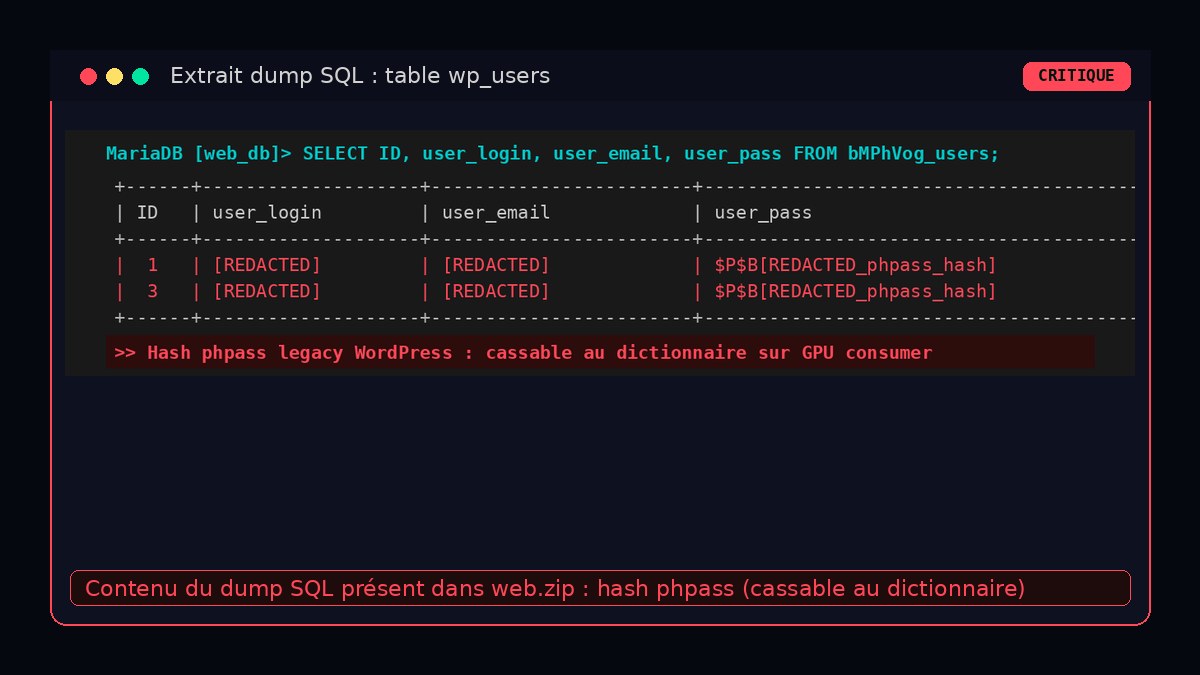Click the redacted user_login in row ID 3

tap(267, 291)
